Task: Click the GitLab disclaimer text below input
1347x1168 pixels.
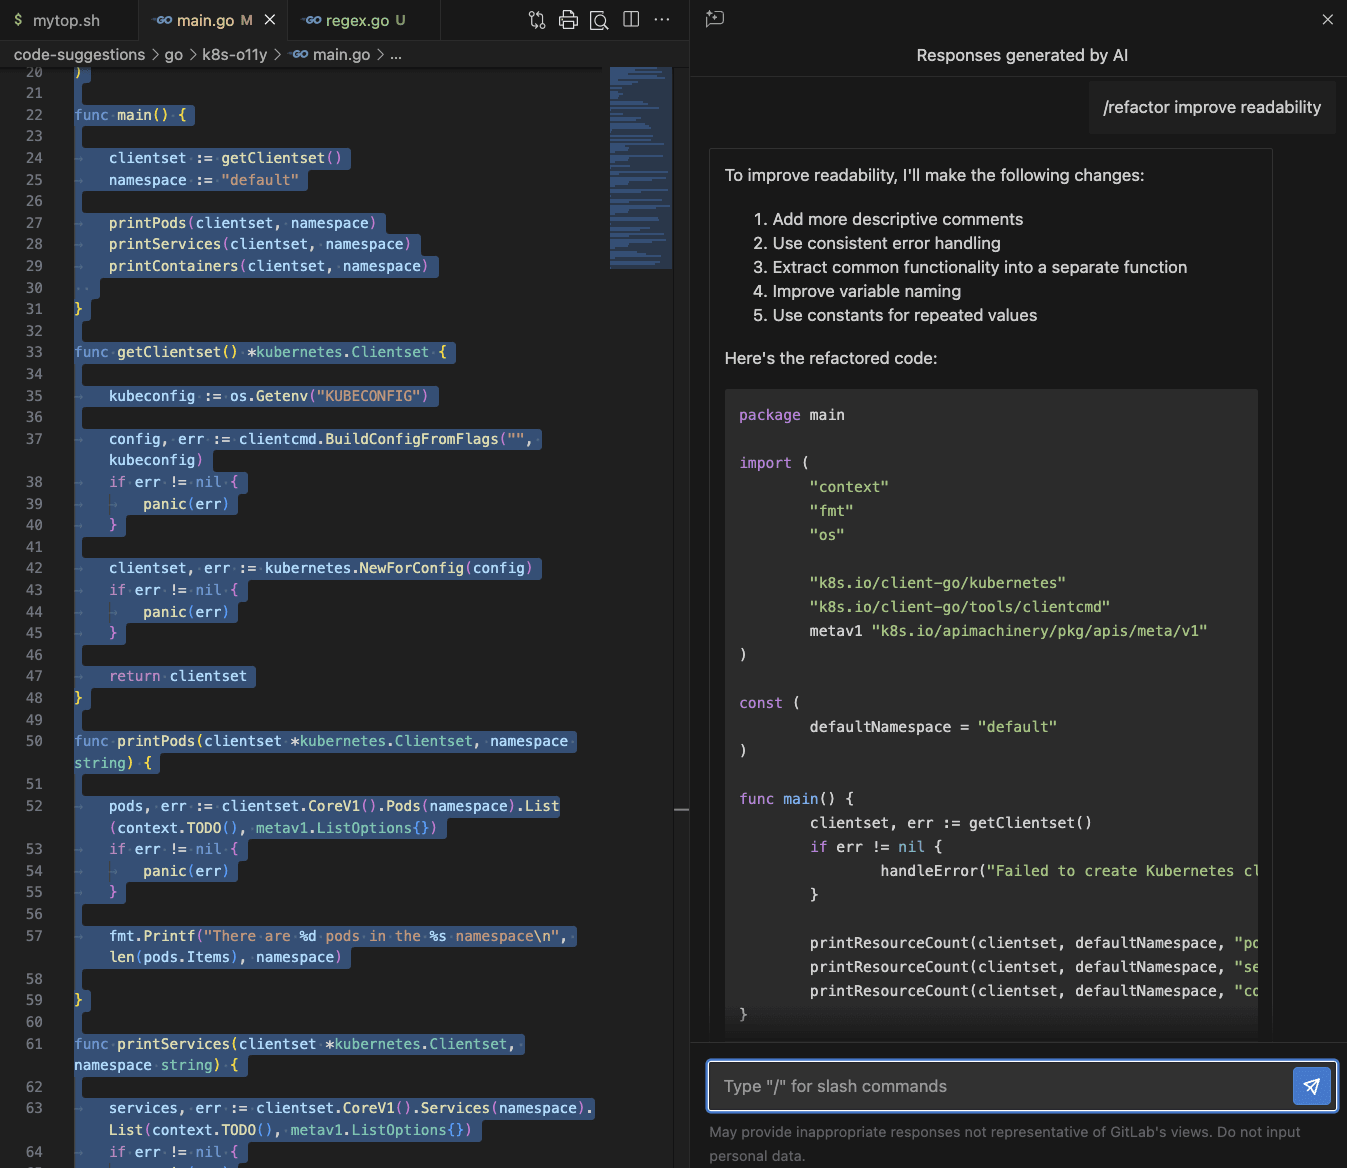Action: [1005, 1144]
